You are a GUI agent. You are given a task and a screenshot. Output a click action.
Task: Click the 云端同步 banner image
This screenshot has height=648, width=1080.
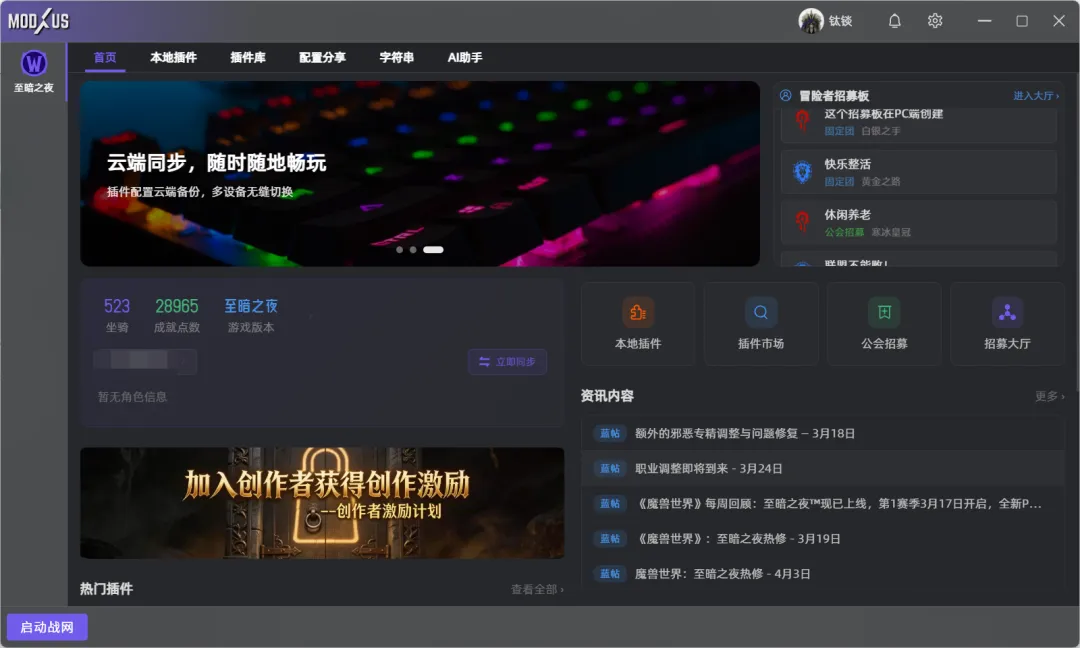(x=420, y=174)
